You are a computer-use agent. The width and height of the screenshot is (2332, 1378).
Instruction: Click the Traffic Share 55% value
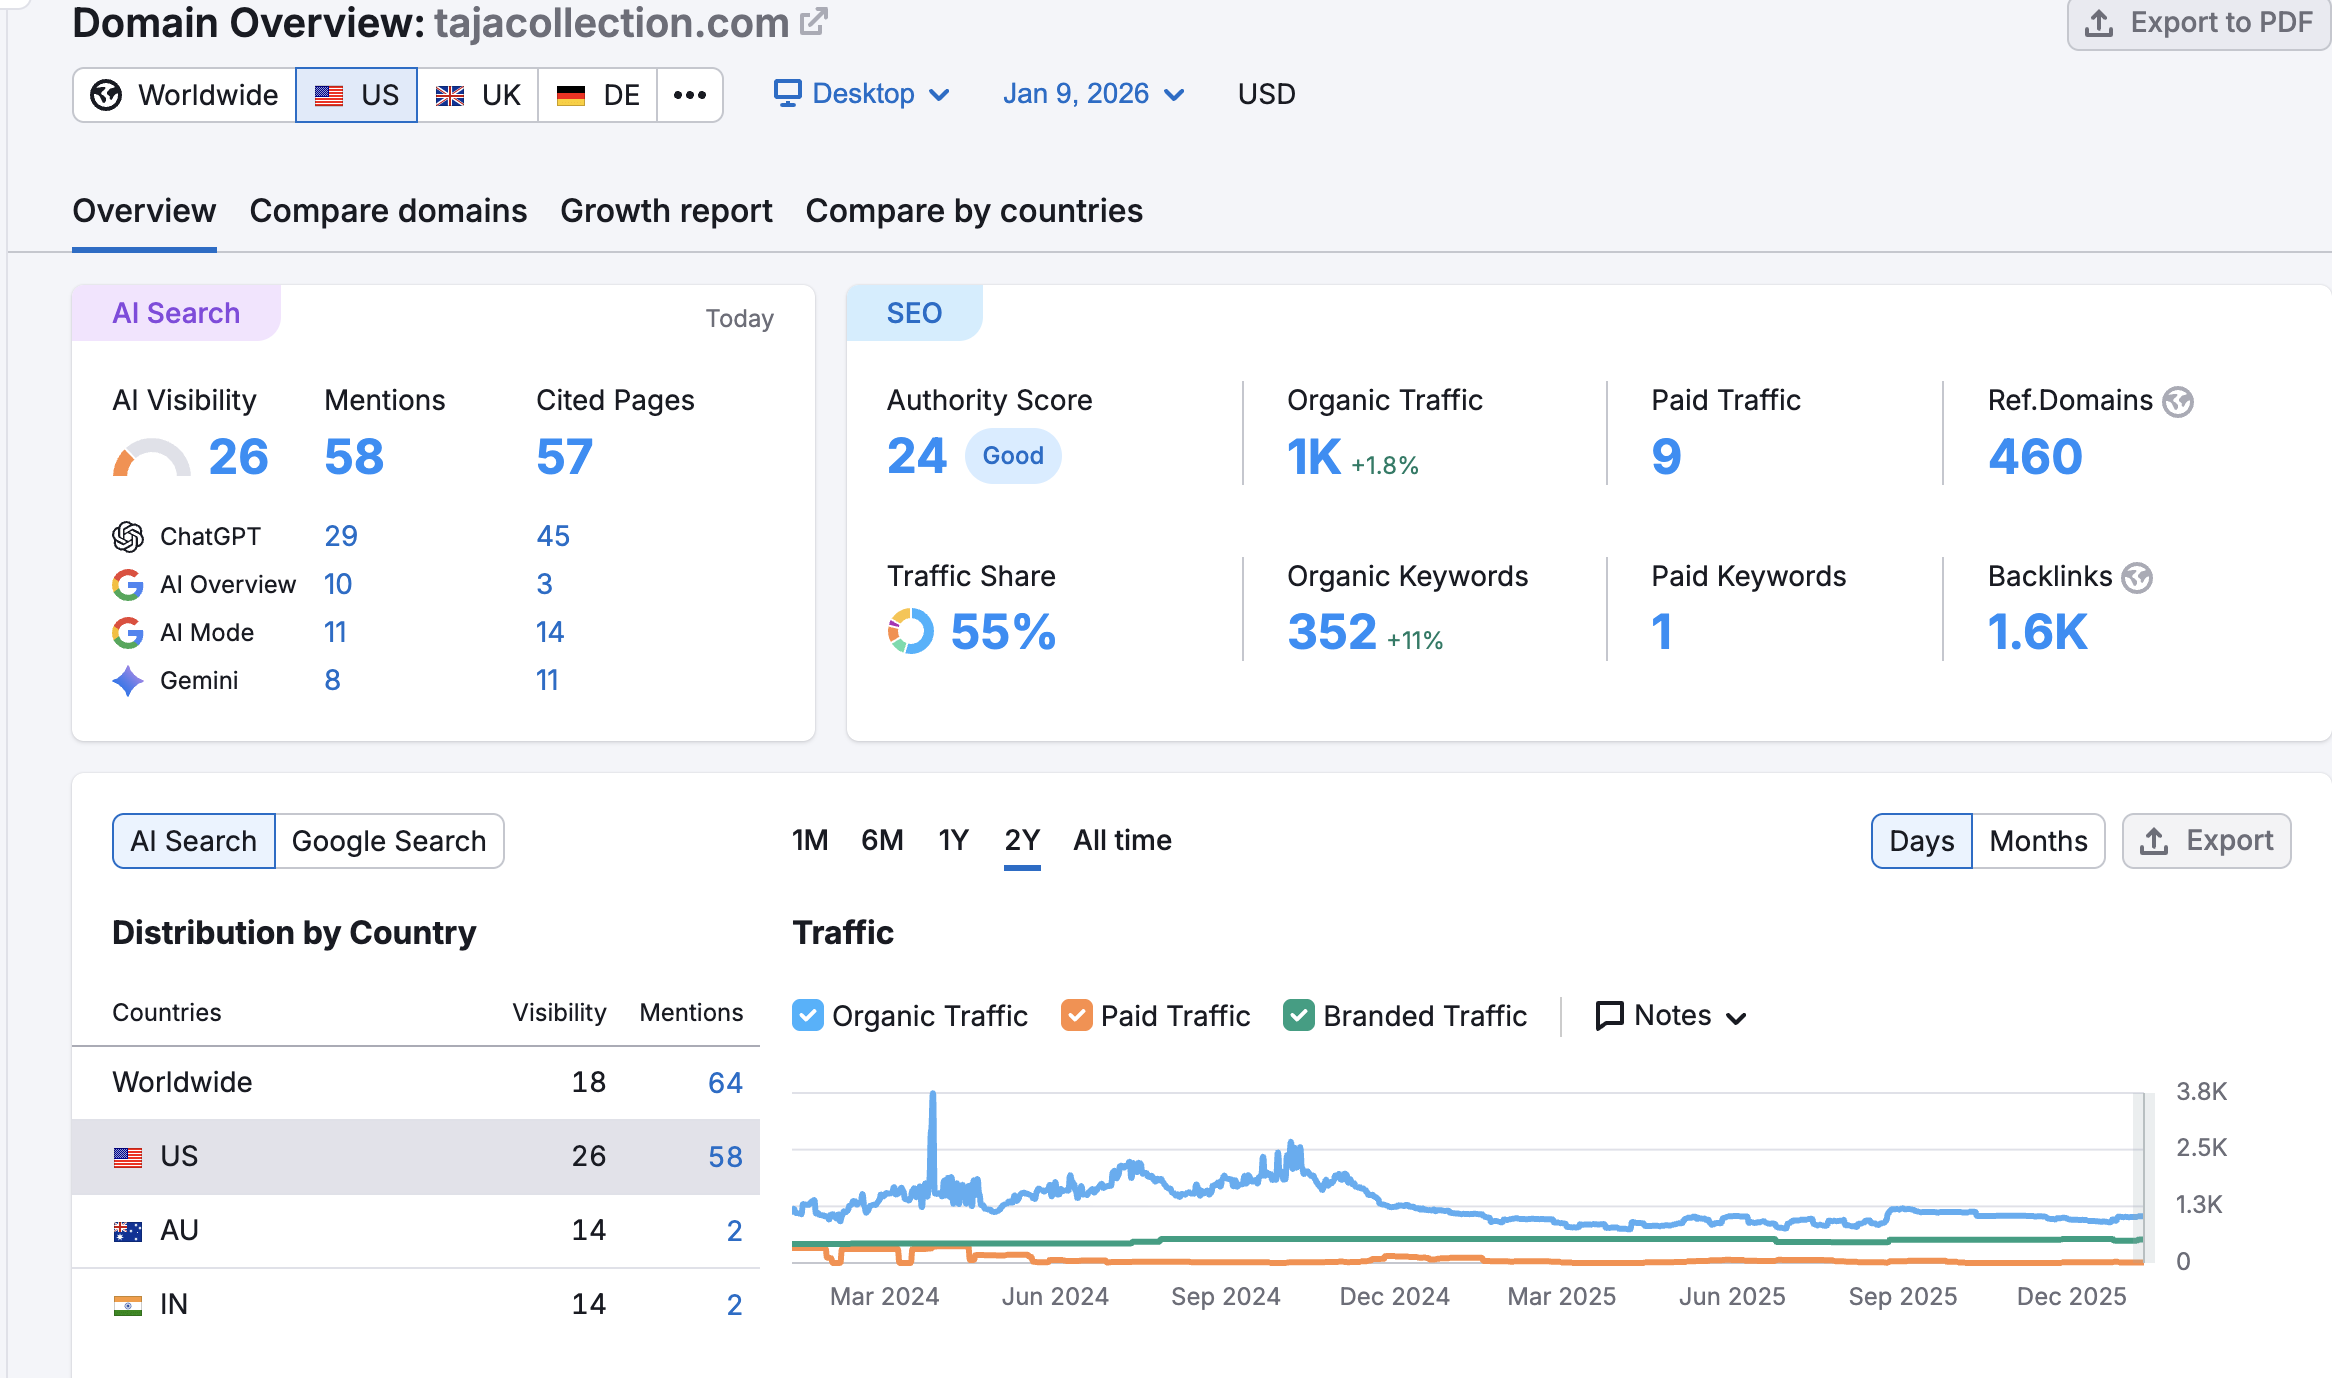point(1003,632)
